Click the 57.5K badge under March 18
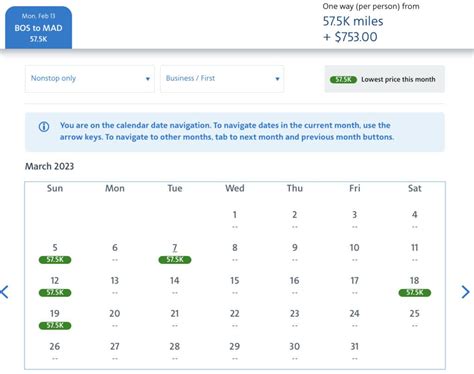The image size is (474, 374). tap(415, 293)
